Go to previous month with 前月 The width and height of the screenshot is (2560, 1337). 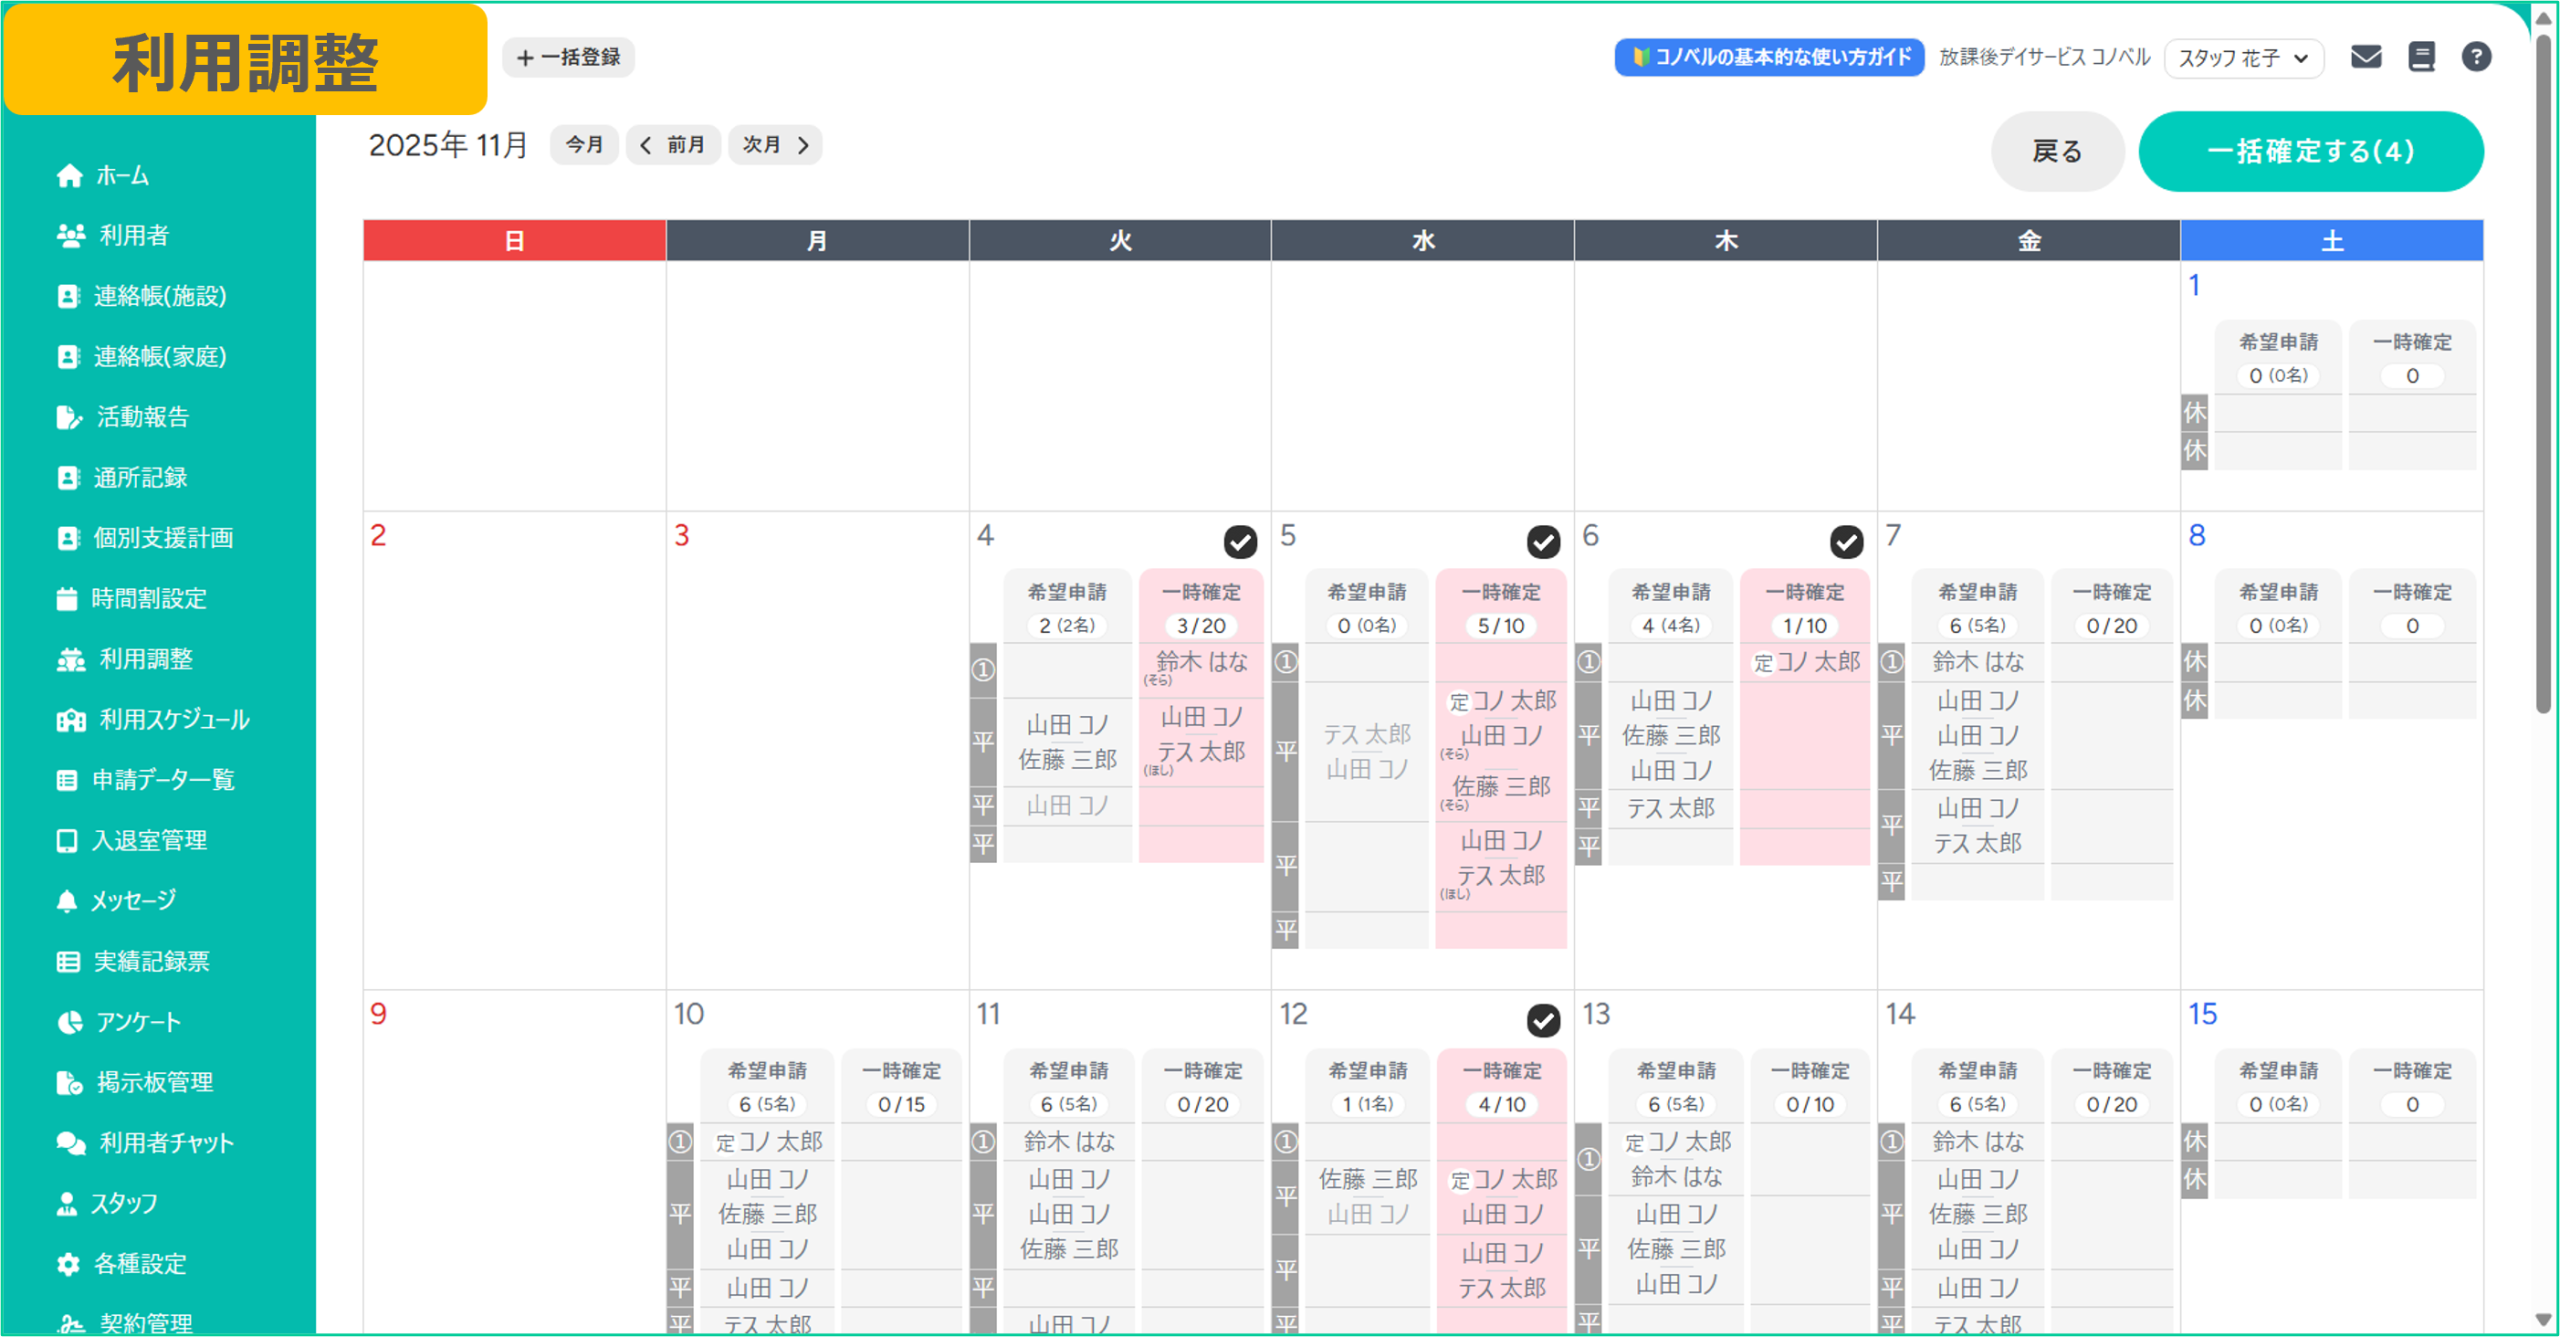click(x=673, y=145)
